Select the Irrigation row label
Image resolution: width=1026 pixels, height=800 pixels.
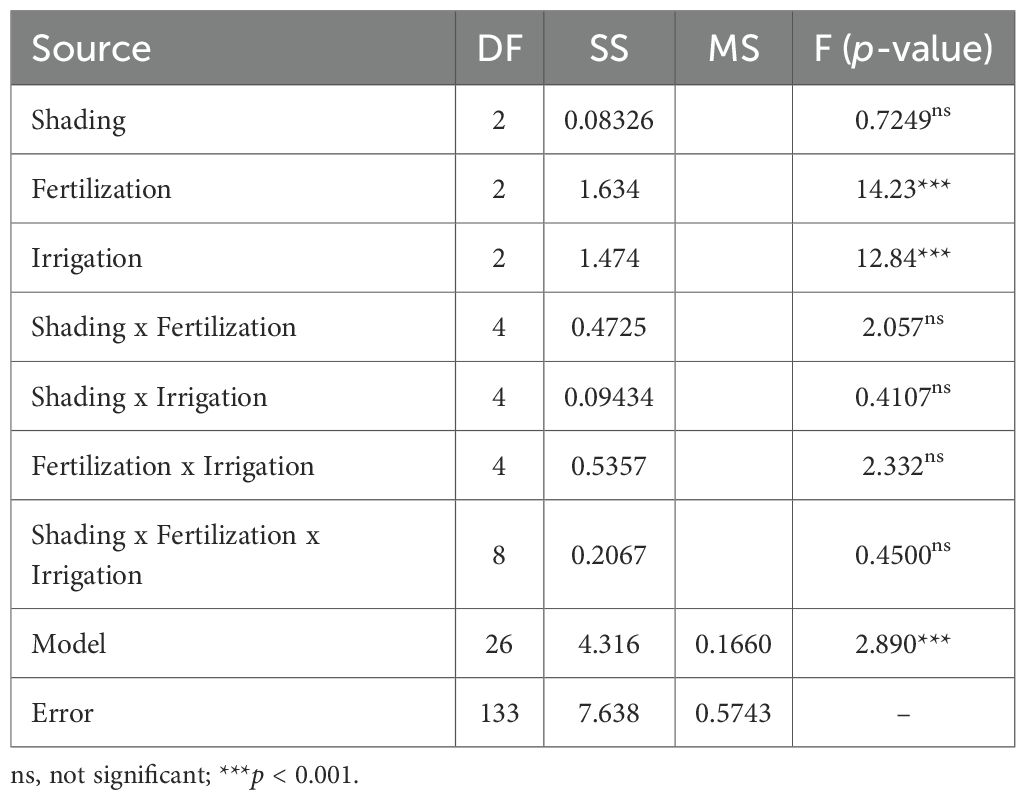[87, 258]
